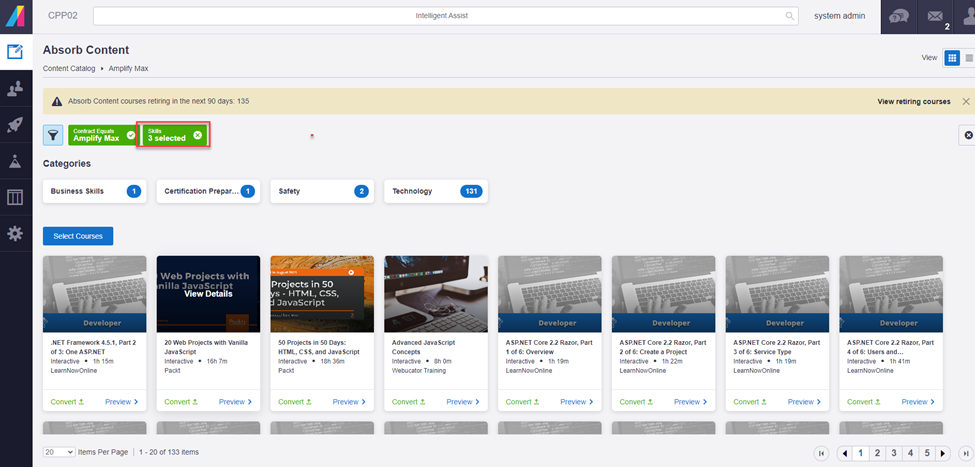Preview Advanced JavaScript Concepts course
The image size is (975, 467).
click(463, 402)
